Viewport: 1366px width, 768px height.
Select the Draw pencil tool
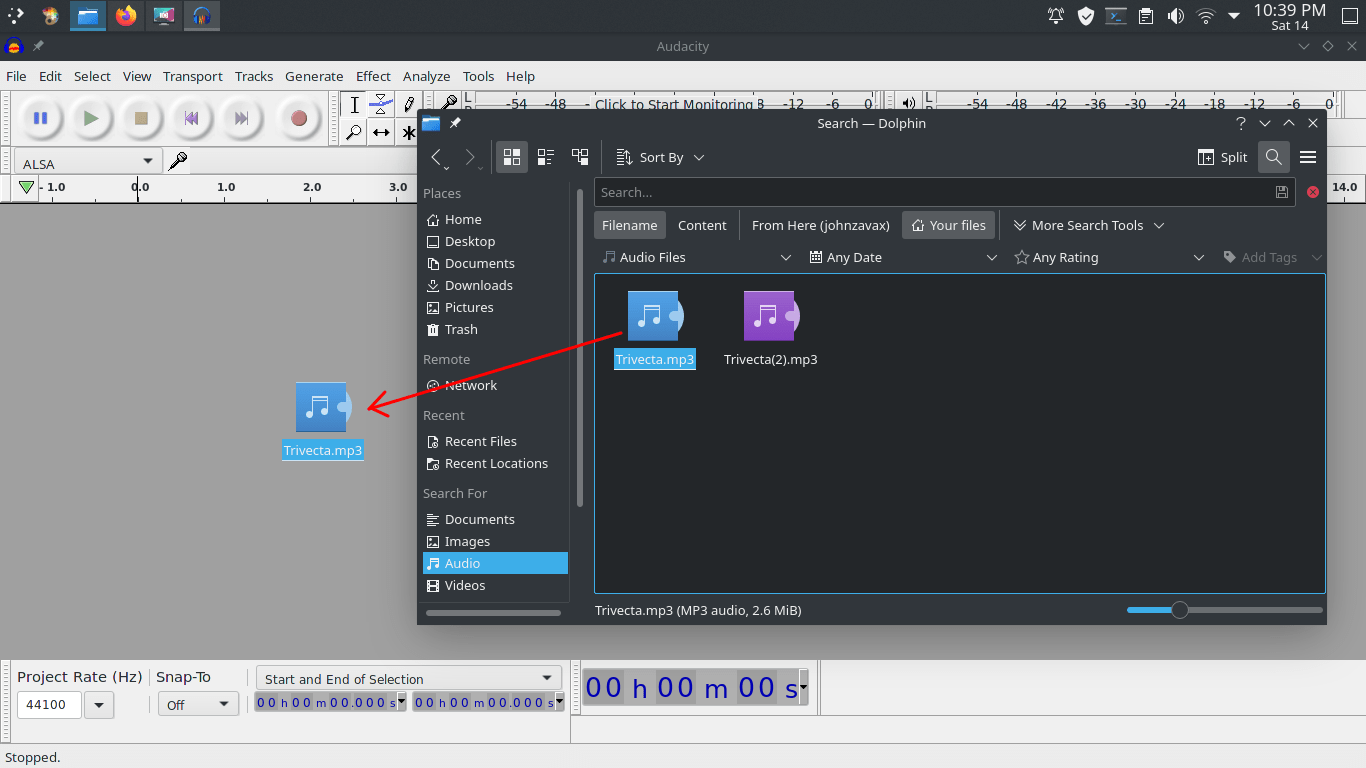pyautogui.click(x=408, y=105)
